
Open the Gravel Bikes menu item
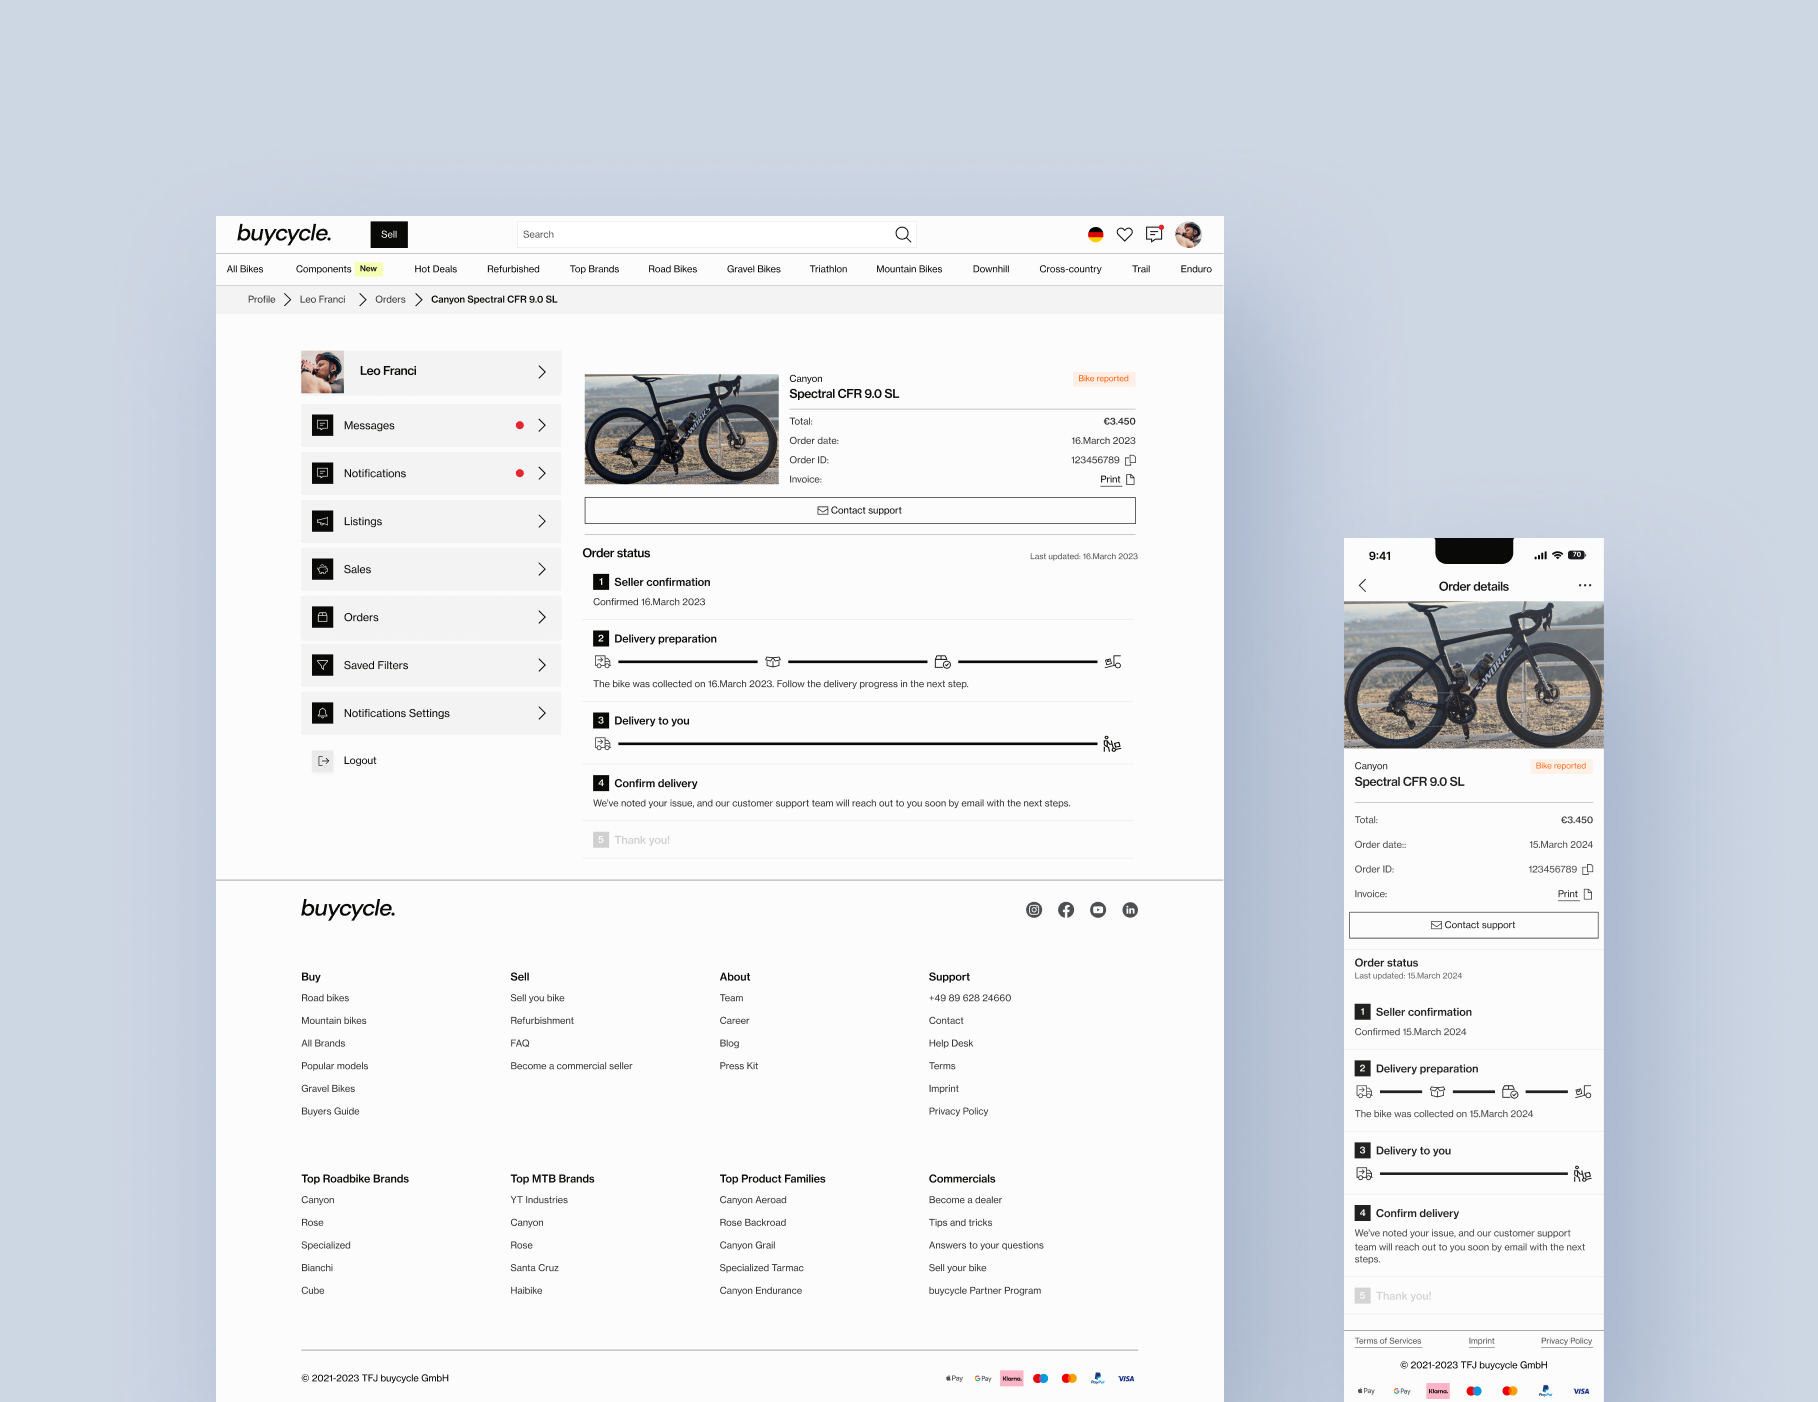pyautogui.click(x=754, y=269)
